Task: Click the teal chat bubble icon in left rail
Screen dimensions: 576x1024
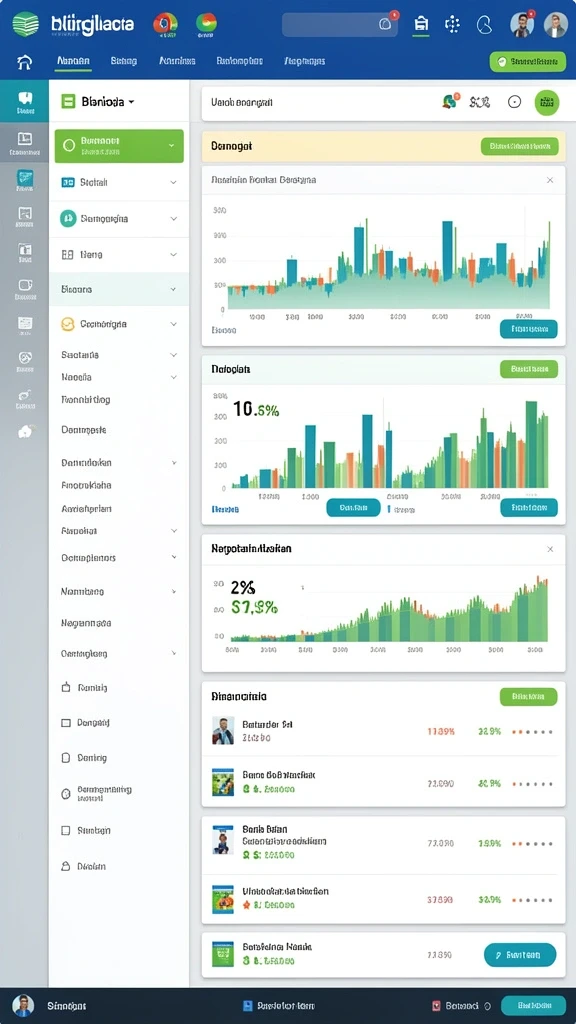Action: [x=25, y=103]
